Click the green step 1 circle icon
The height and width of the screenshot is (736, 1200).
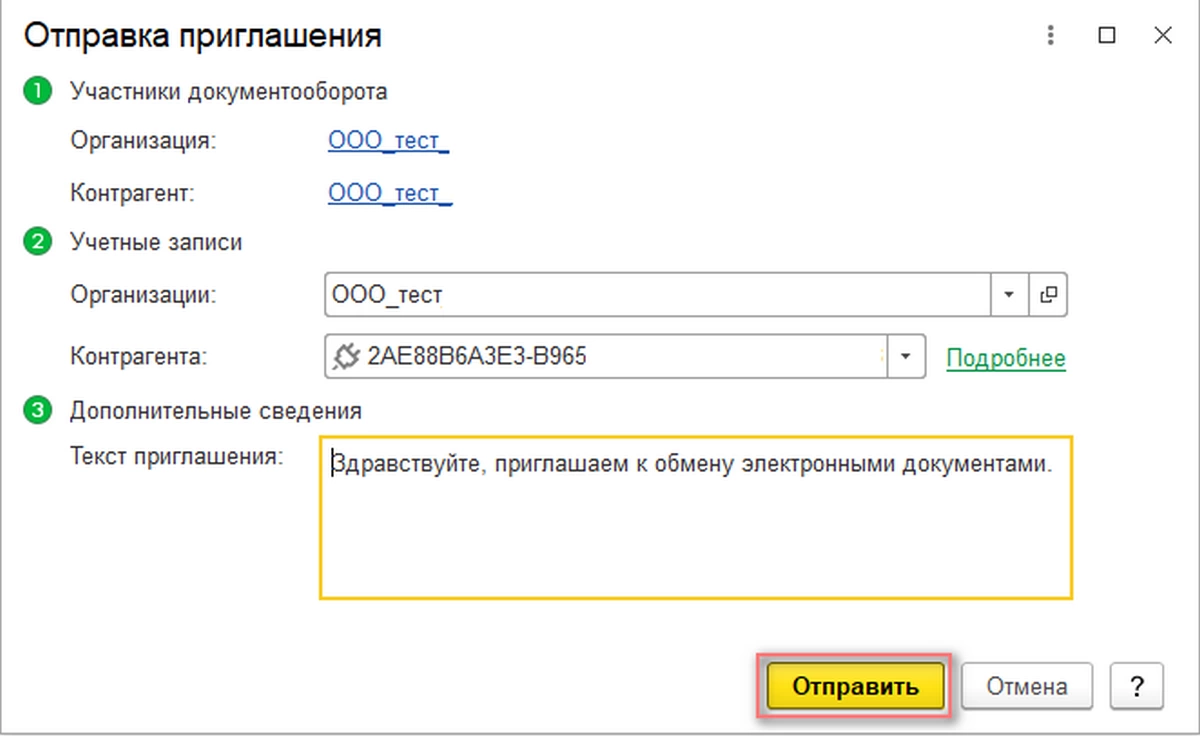coord(38,92)
